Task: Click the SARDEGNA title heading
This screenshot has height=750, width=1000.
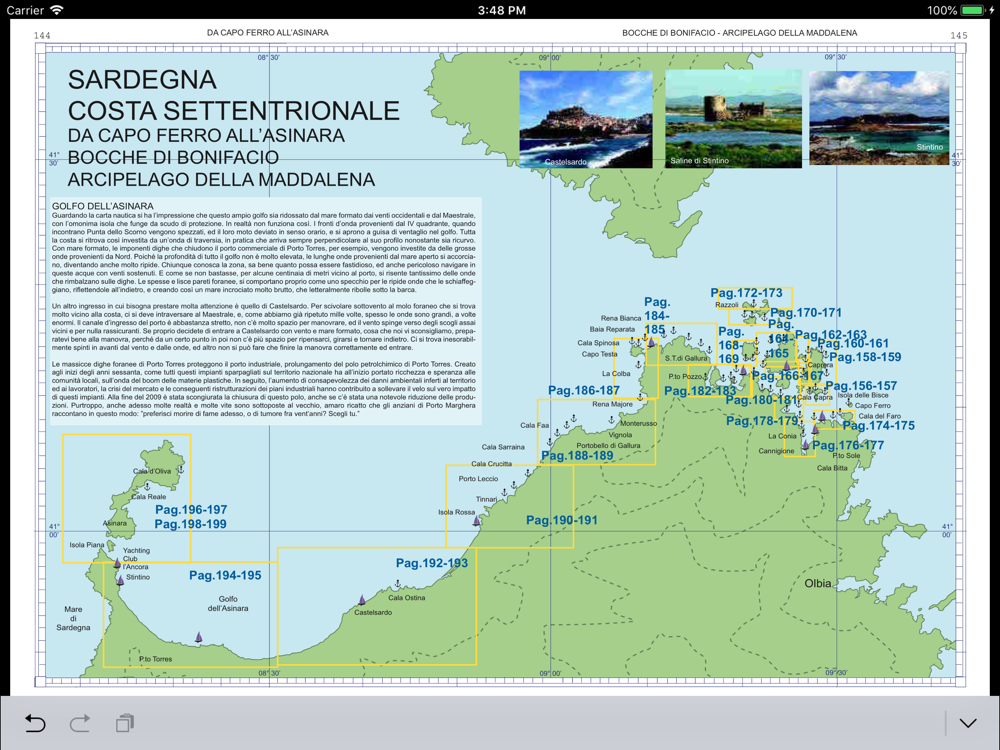Action: pos(142,80)
